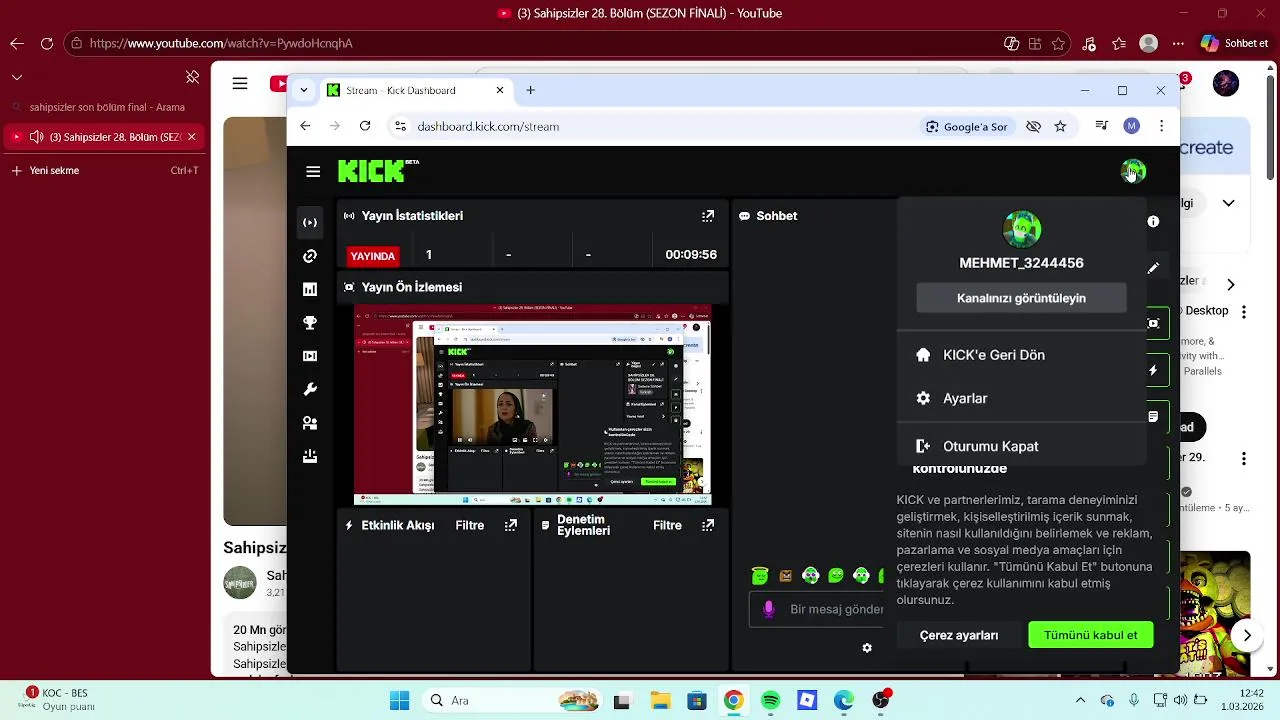The height and width of the screenshot is (720, 1280).
Task: Bookmark the Kick page with the star icon
Action: (x=1060, y=127)
